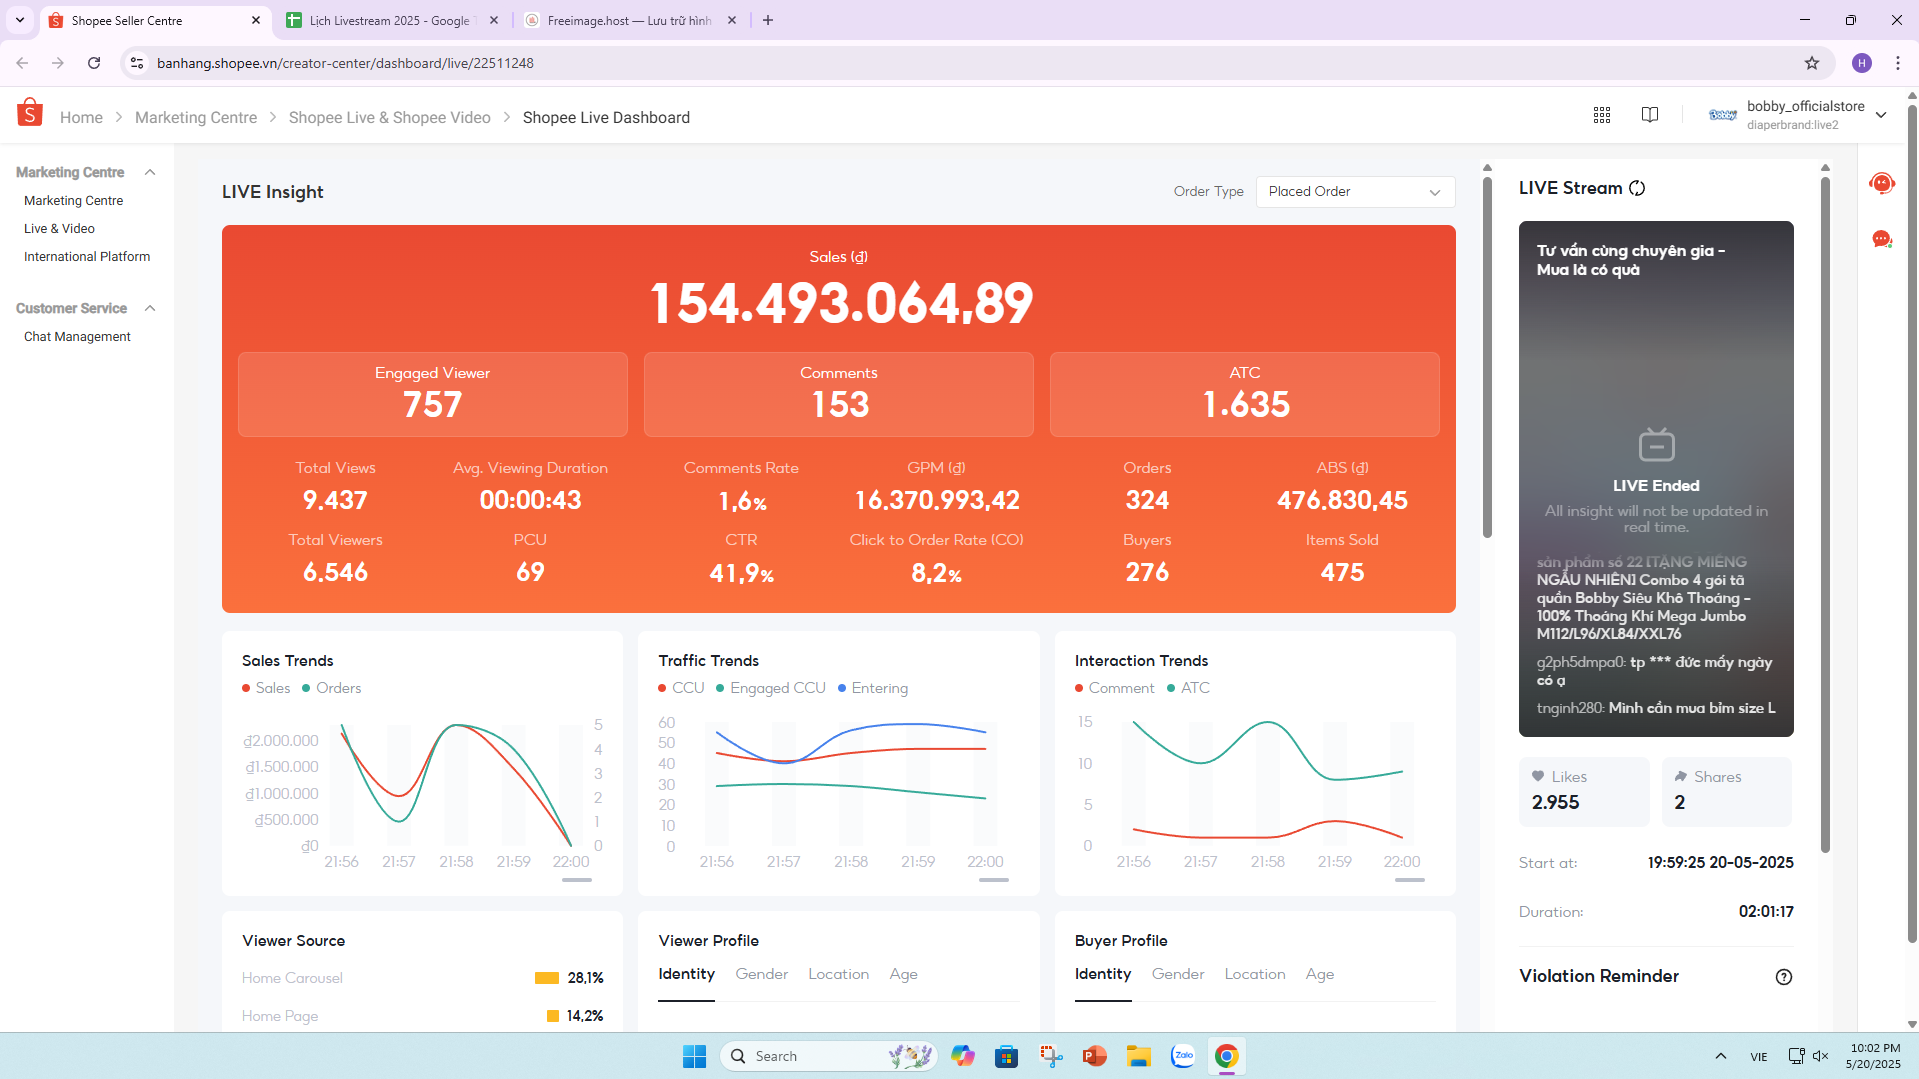Open PowerPoint from the taskbar
The image size is (1919, 1079).
pyautogui.click(x=1095, y=1056)
